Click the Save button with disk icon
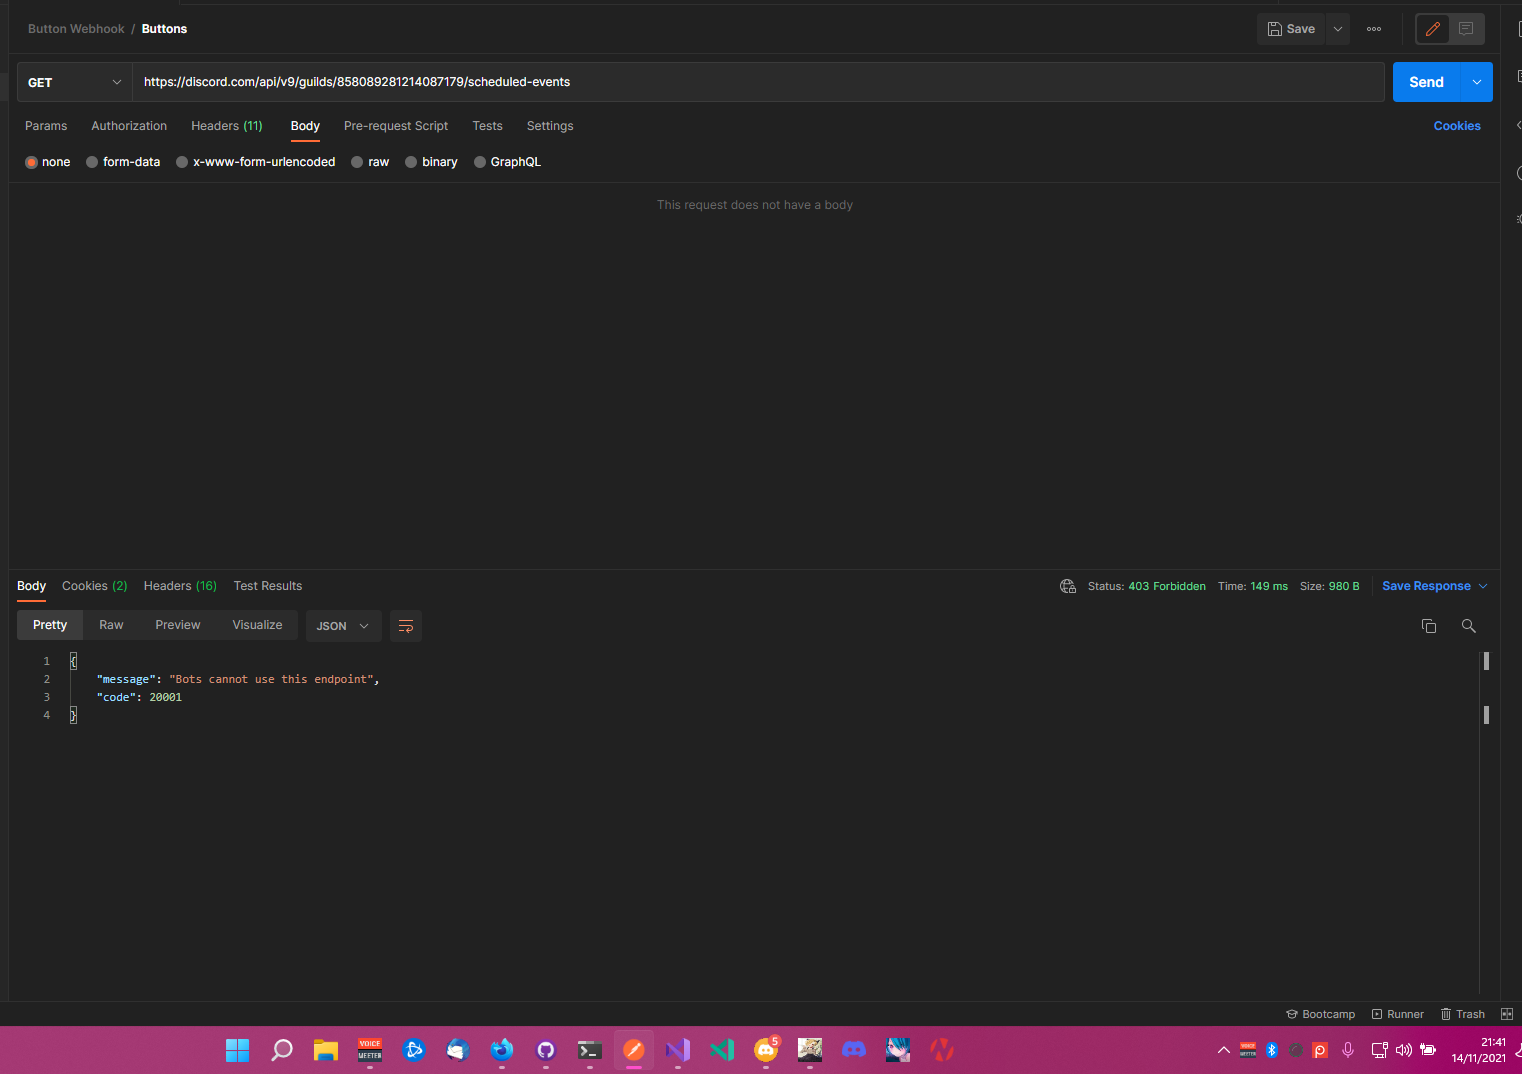Screen dimensions: 1522x1074 1291,29
